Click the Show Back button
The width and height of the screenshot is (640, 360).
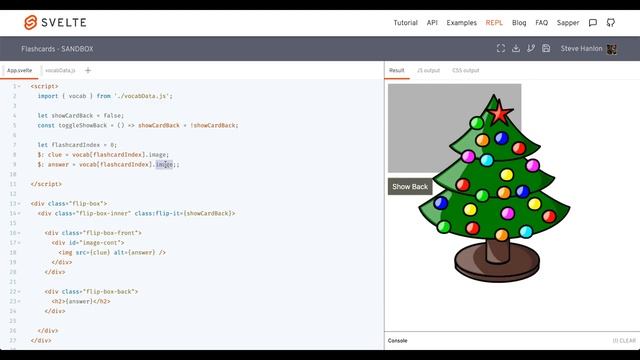point(410,187)
